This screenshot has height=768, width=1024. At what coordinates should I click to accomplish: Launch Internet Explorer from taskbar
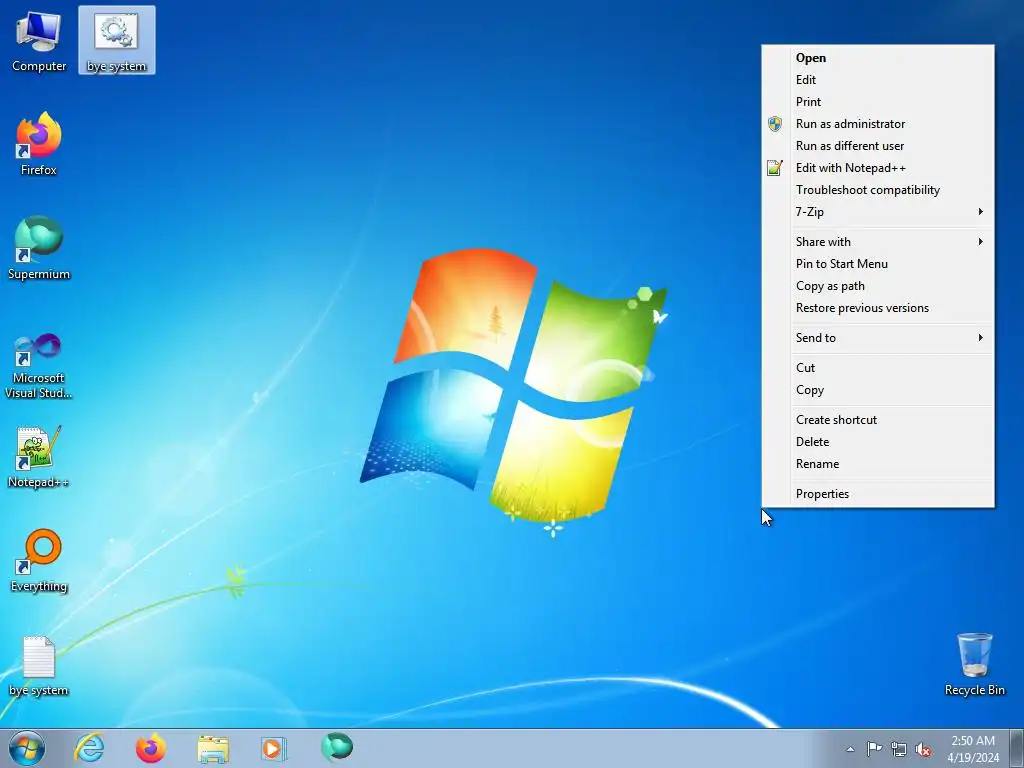tap(89, 748)
